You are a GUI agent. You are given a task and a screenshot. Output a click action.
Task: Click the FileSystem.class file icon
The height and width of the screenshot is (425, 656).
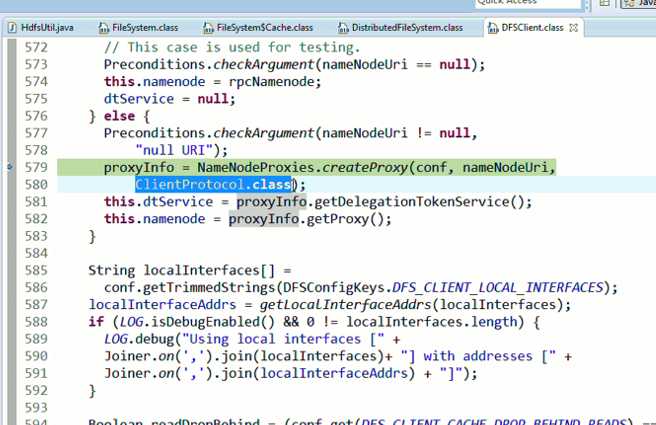(103, 28)
